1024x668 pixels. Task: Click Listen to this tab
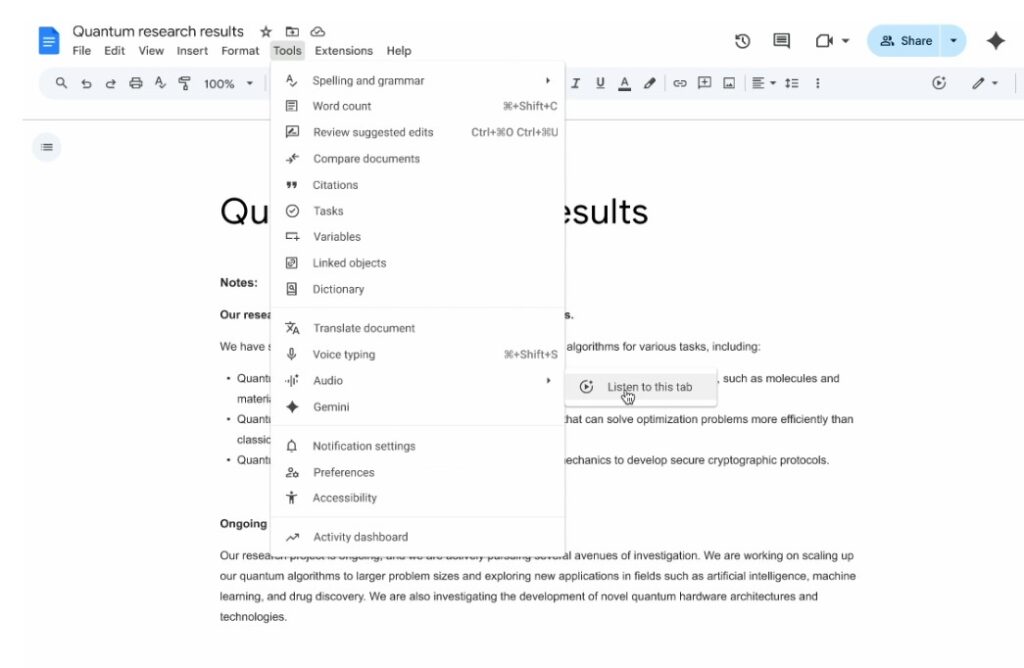click(641, 387)
